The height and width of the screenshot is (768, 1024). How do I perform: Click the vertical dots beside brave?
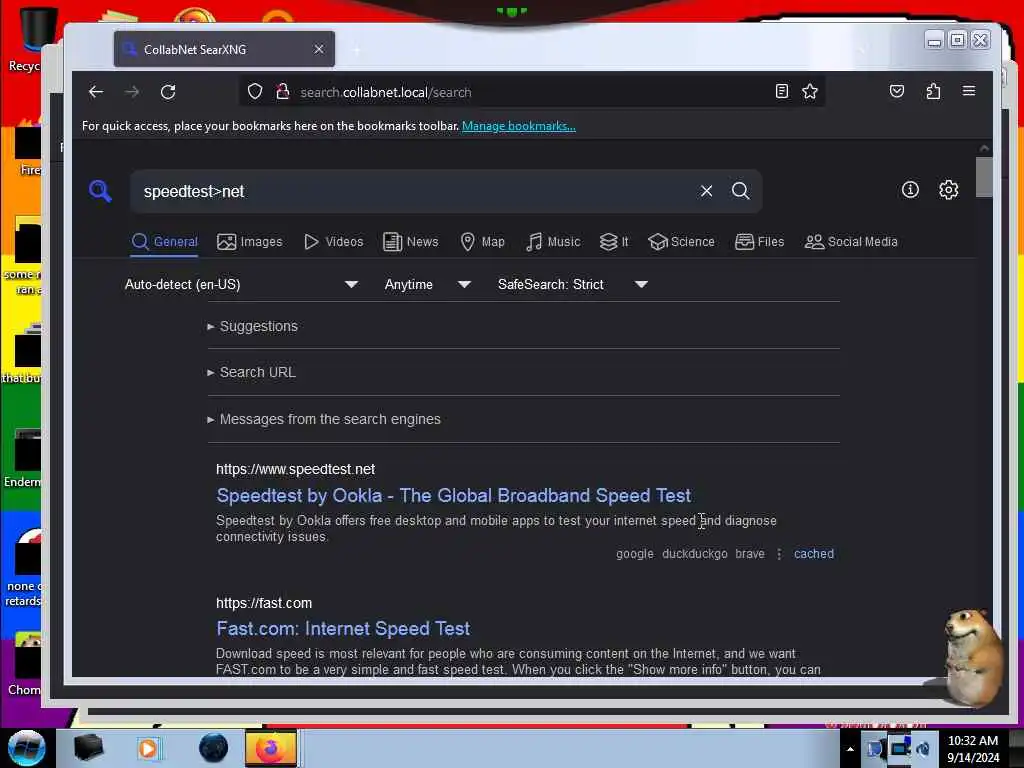(778, 554)
